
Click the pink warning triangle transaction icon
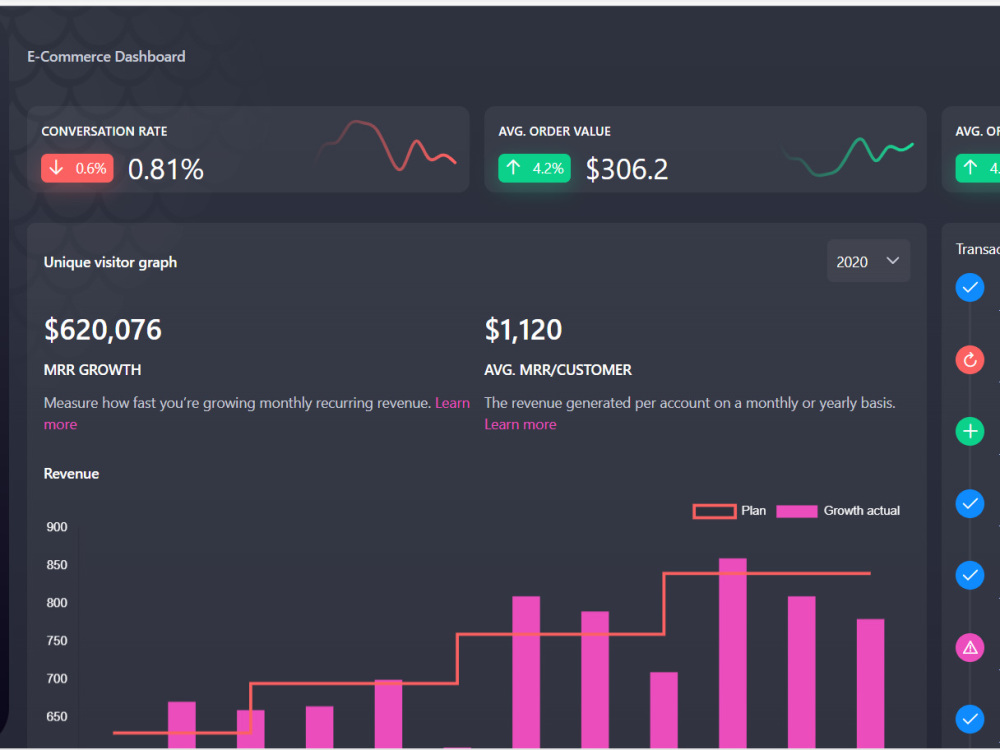(x=969, y=648)
